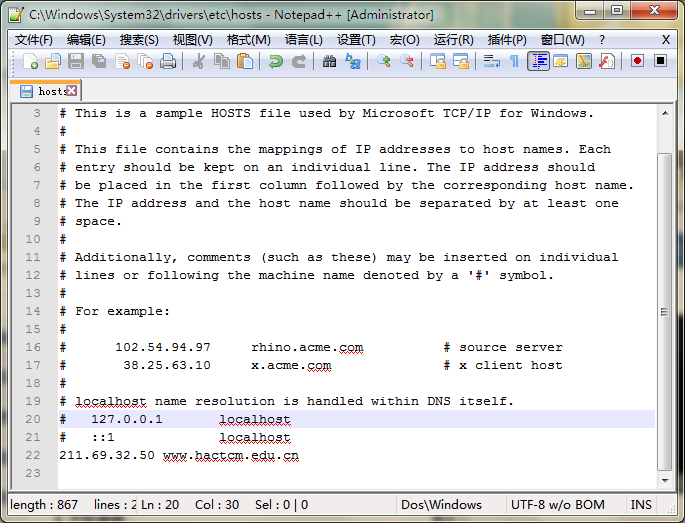Toggle synchronize horizontal scrolling icon
The height and width of the screenshot is (523, 685).
[x=461, y=62]
